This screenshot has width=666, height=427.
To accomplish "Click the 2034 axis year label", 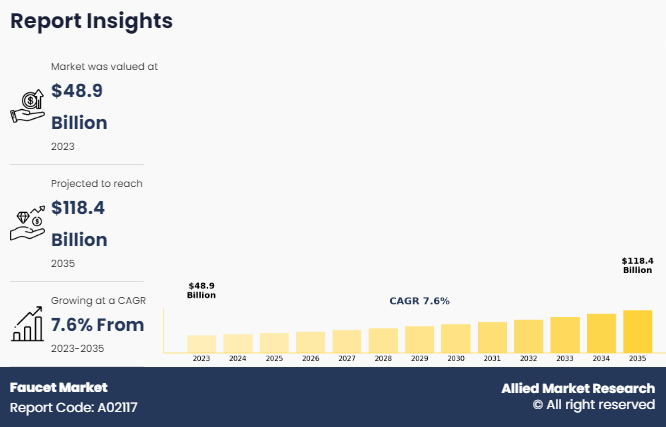I will point(601,358).
